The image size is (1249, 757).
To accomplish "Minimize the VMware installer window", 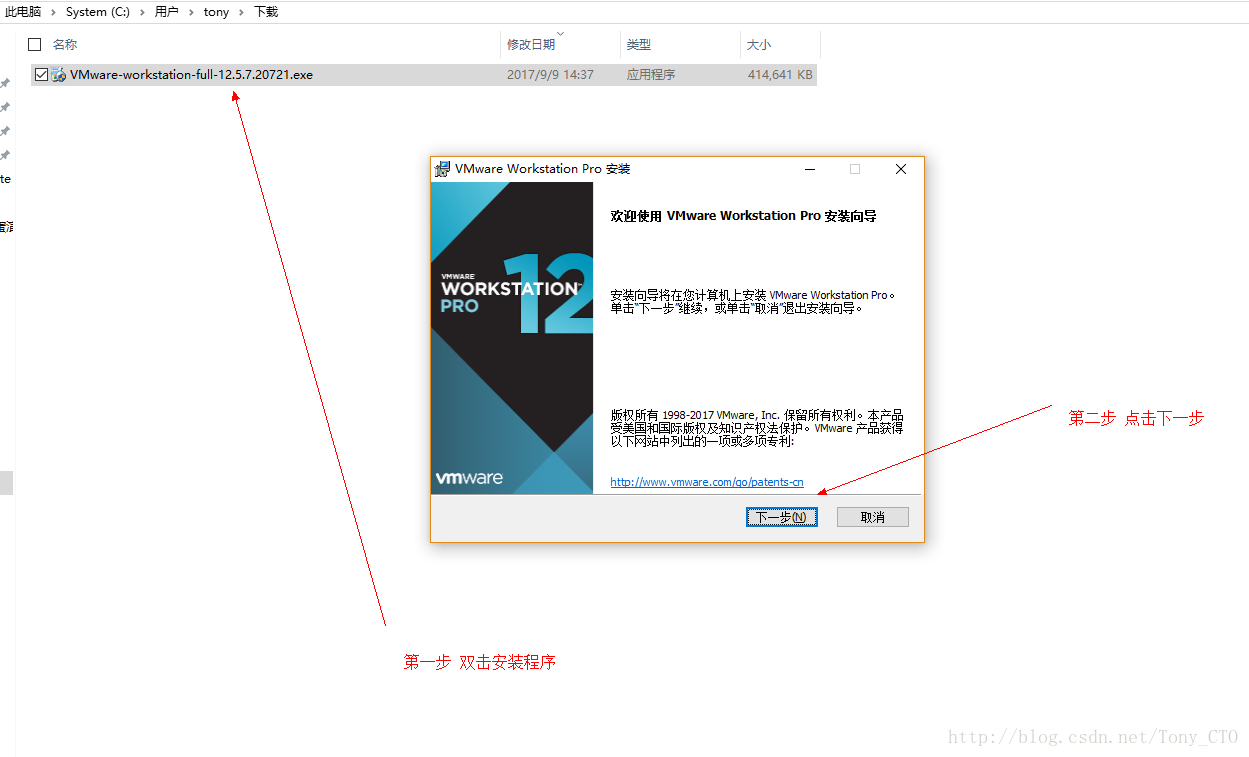I will 809,169.
